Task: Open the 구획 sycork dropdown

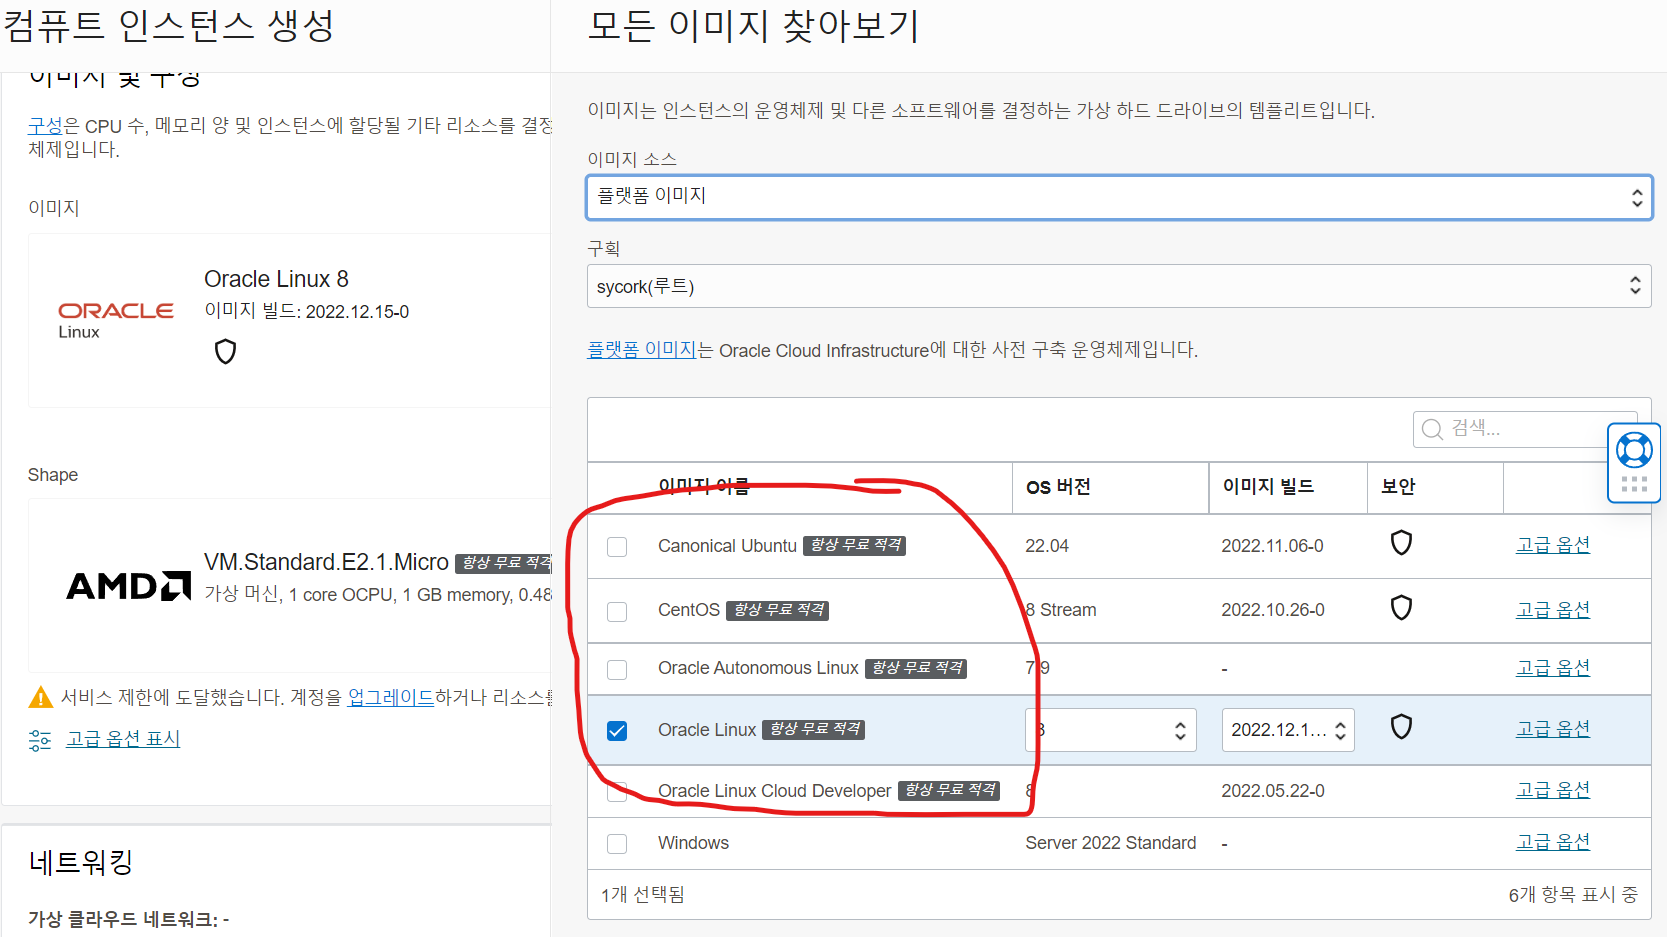Action: coord(1119,286)
